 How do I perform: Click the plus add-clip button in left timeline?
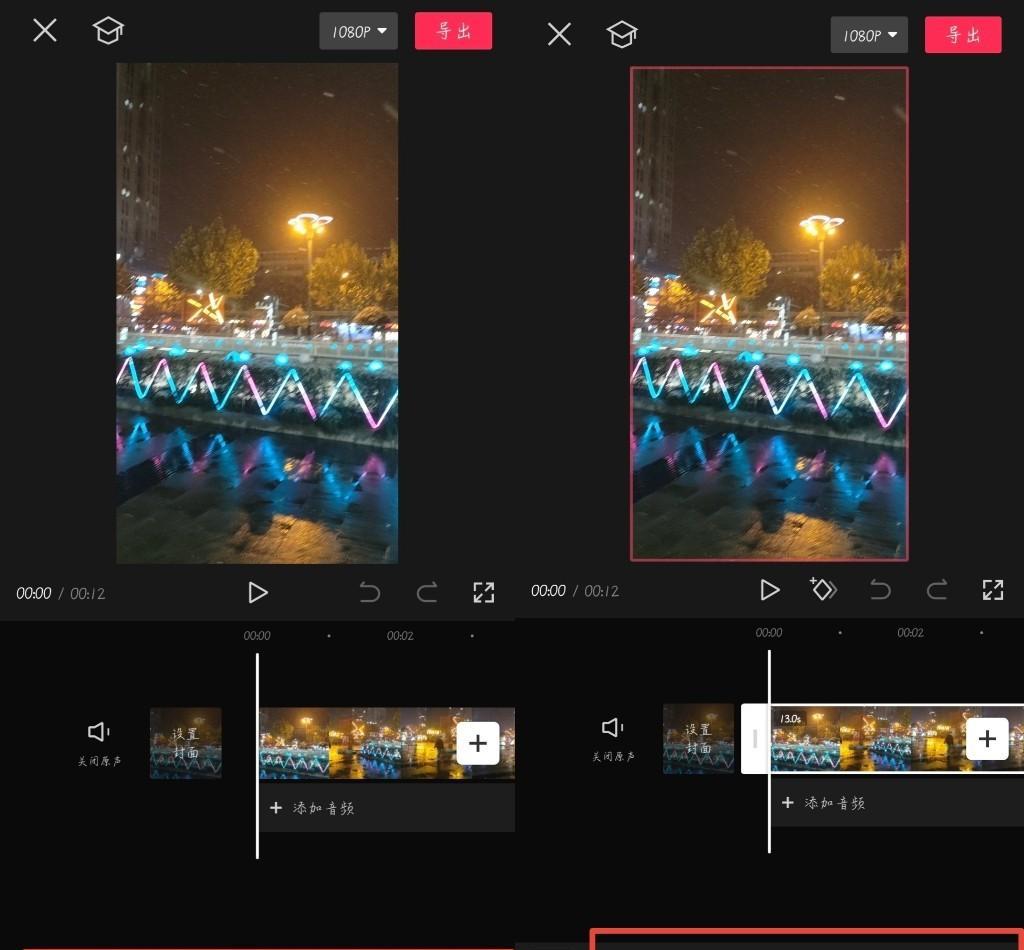(x=478, y=743)
